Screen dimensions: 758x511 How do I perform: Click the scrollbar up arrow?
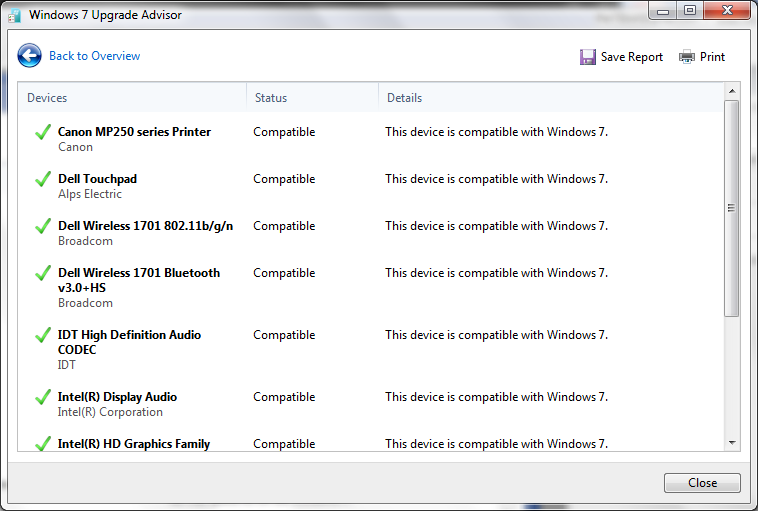click(x=732, y=91)
